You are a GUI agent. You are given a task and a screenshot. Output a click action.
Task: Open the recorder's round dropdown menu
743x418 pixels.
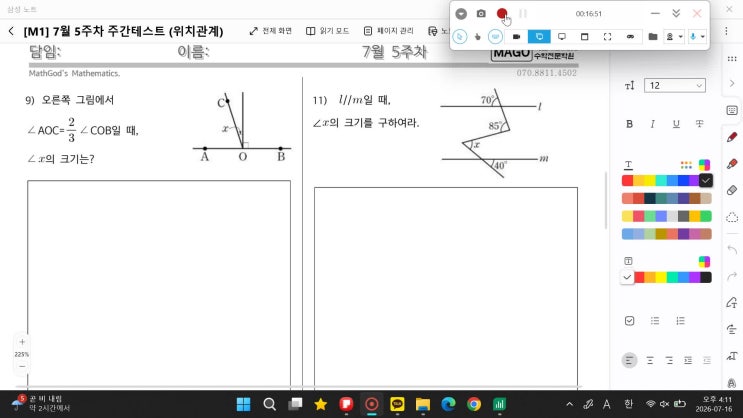pyautogui.click(x=461, y=14)
